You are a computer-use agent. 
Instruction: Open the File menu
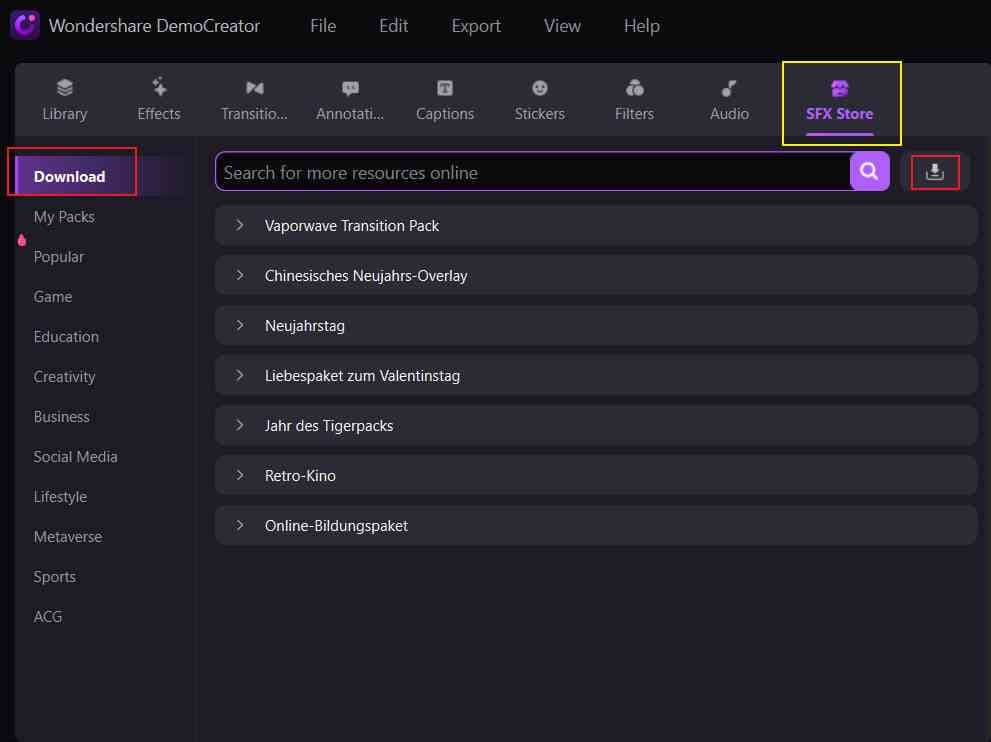click(323, 26)
